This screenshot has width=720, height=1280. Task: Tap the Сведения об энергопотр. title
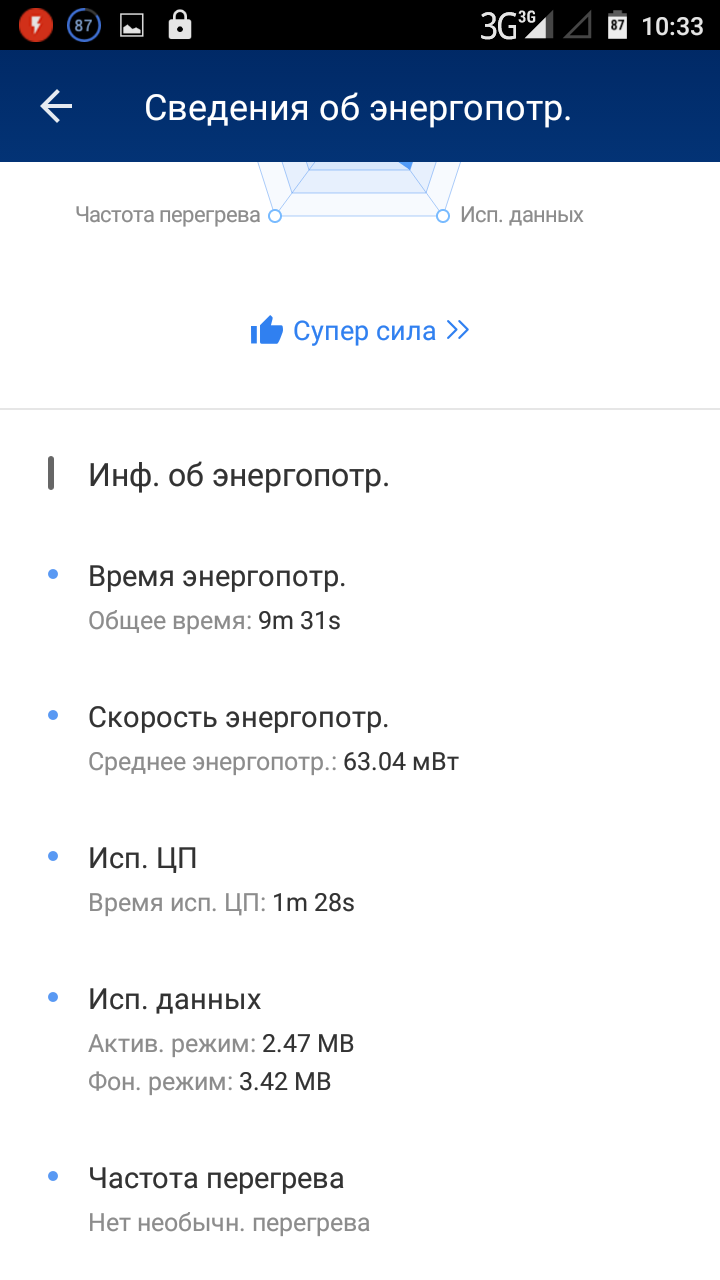[x=358, y=108]
